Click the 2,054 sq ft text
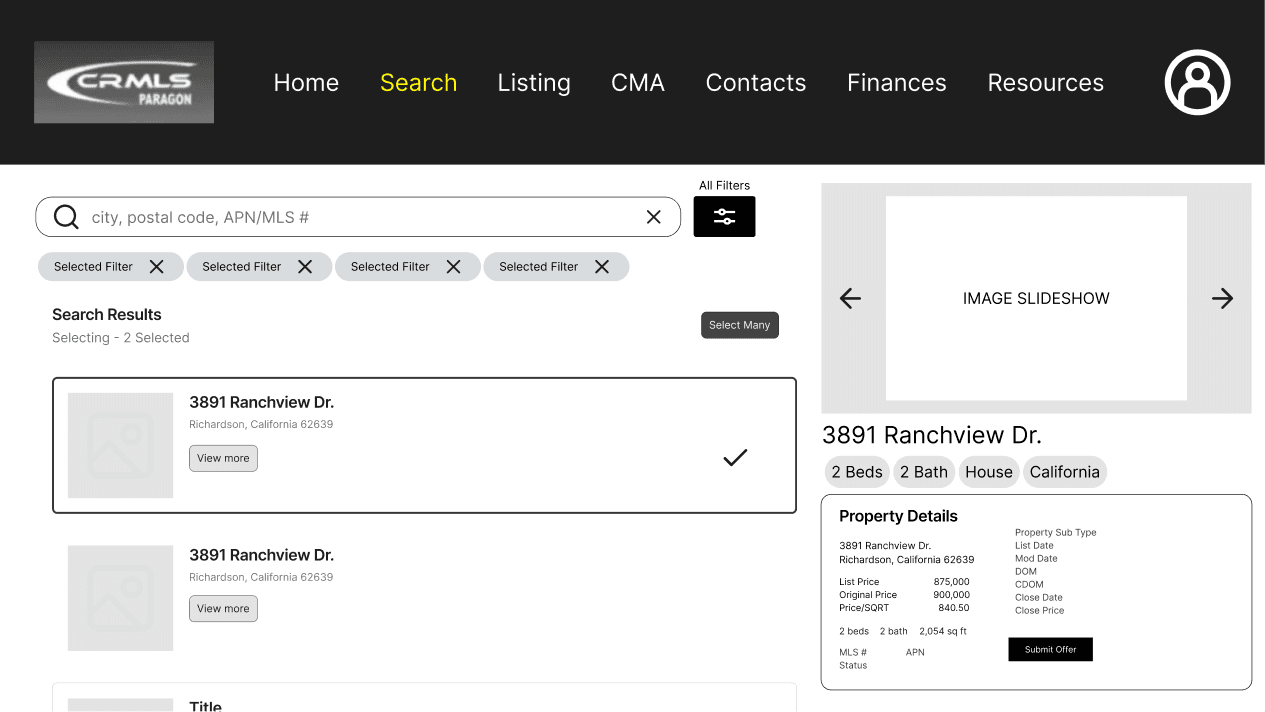The height and width of the screenshot is (712, 1265). point(943,632)
